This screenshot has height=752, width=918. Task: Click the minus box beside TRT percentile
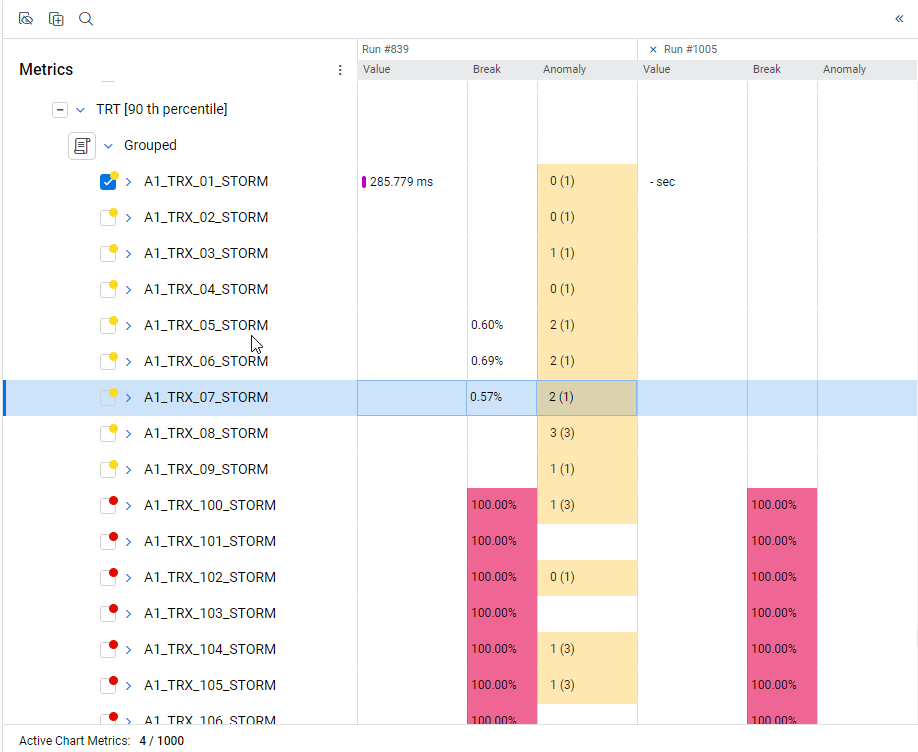[x=60, y=109]
